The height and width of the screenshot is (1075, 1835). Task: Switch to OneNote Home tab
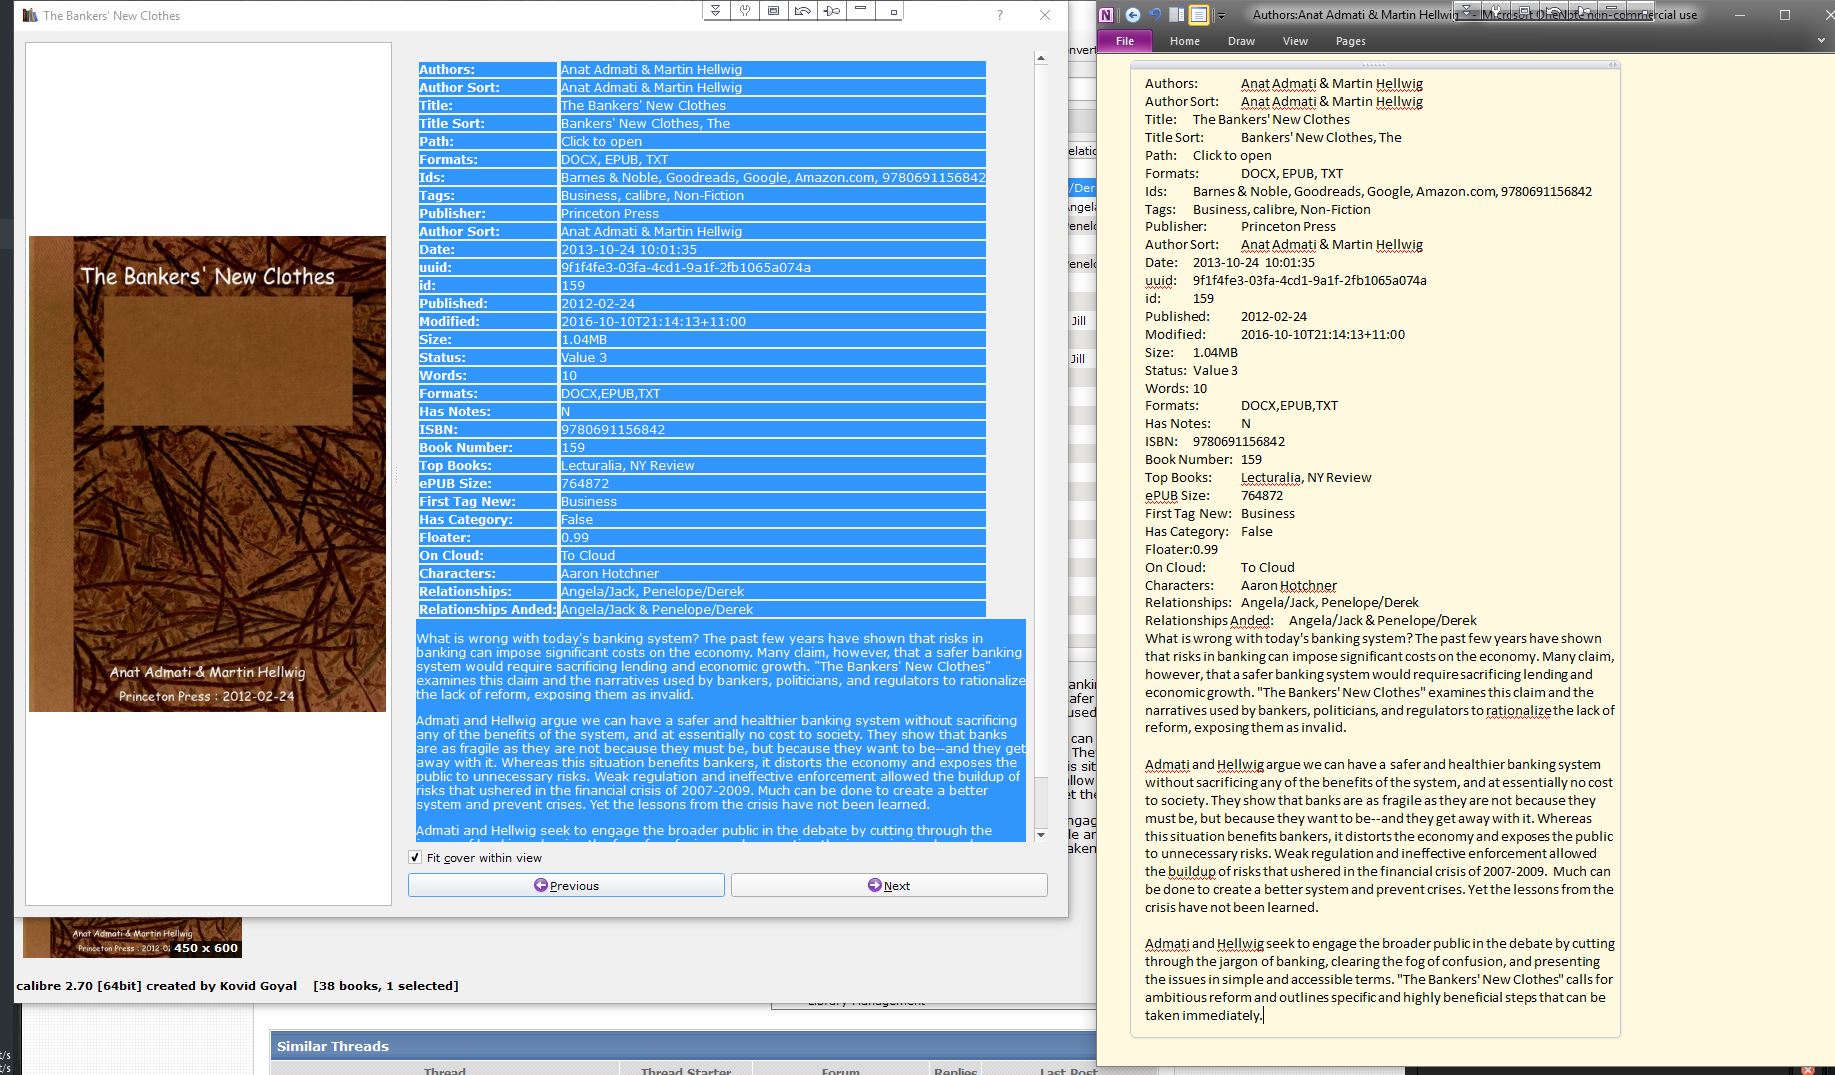click(1185, 41)
